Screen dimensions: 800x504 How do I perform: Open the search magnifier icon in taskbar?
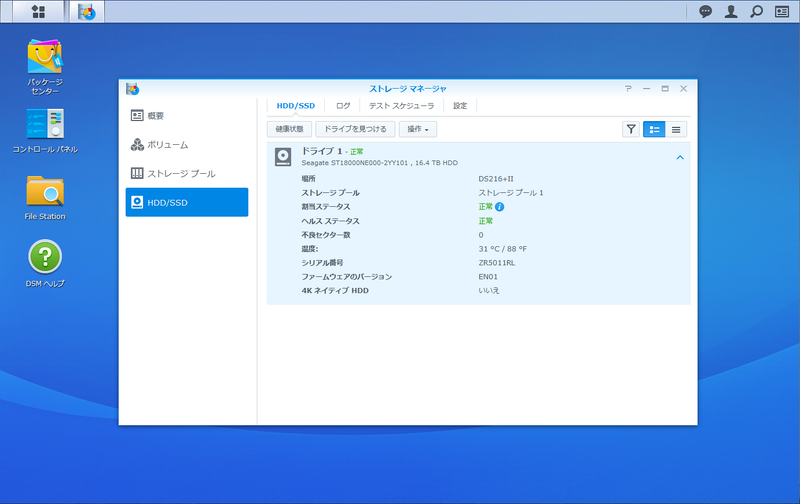tap(757, 11)
